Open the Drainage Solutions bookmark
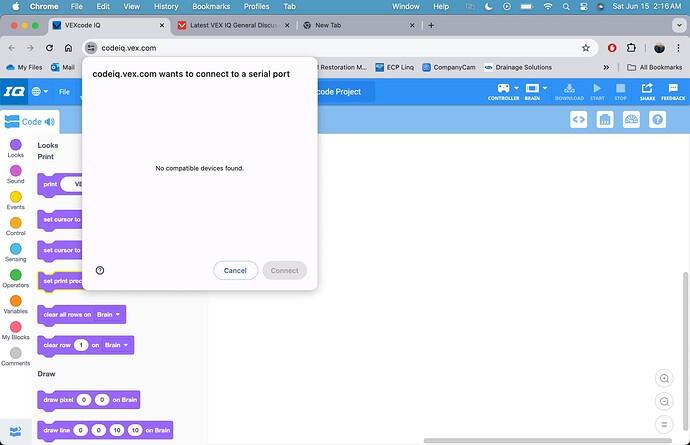The width and height of the screenshot is (690, 445). (x=519, y=67)
